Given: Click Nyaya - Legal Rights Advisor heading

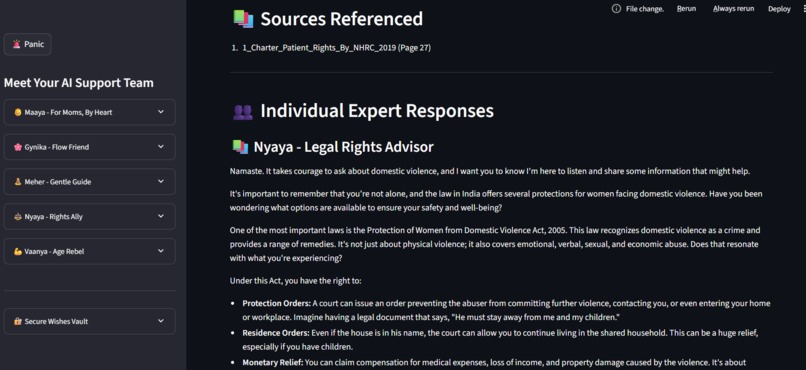Looking at the screenshot, I should coord(343,147).
